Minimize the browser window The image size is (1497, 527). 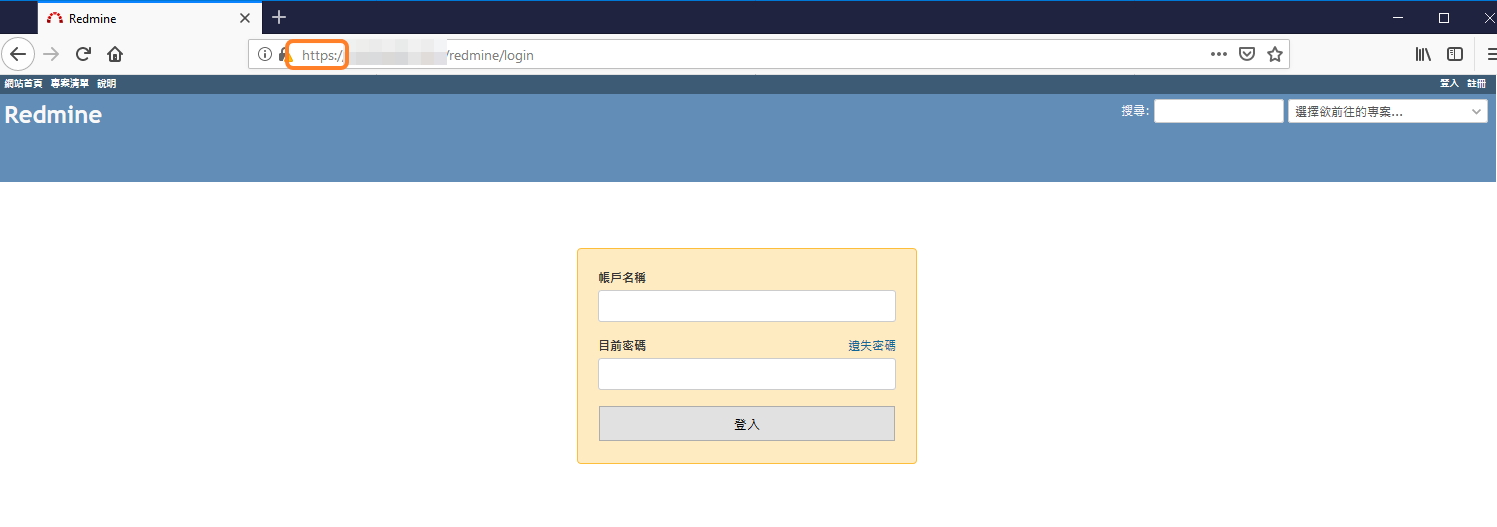(x=1398, y=18)
